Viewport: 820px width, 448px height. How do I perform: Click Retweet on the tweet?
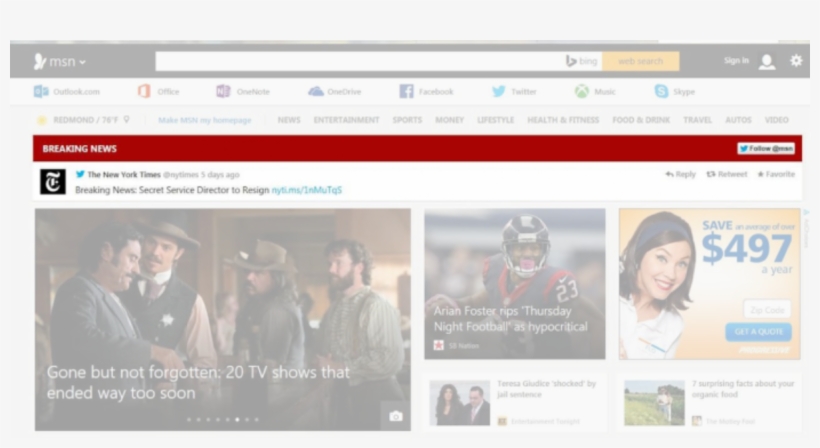726,174
